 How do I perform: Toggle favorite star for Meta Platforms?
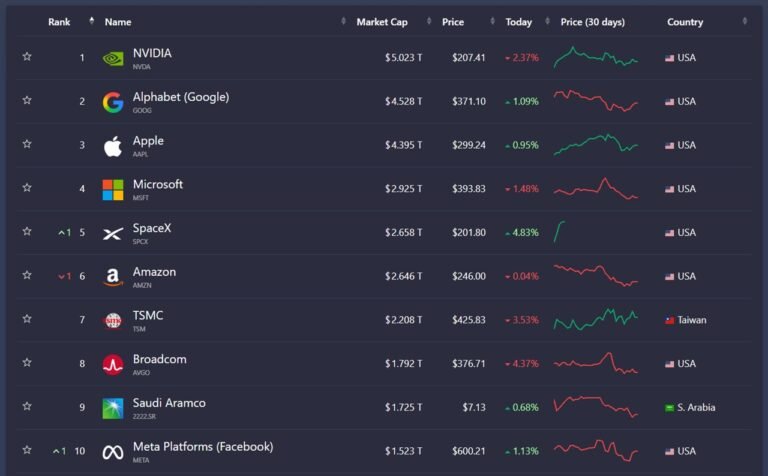(x=27, y=450)
